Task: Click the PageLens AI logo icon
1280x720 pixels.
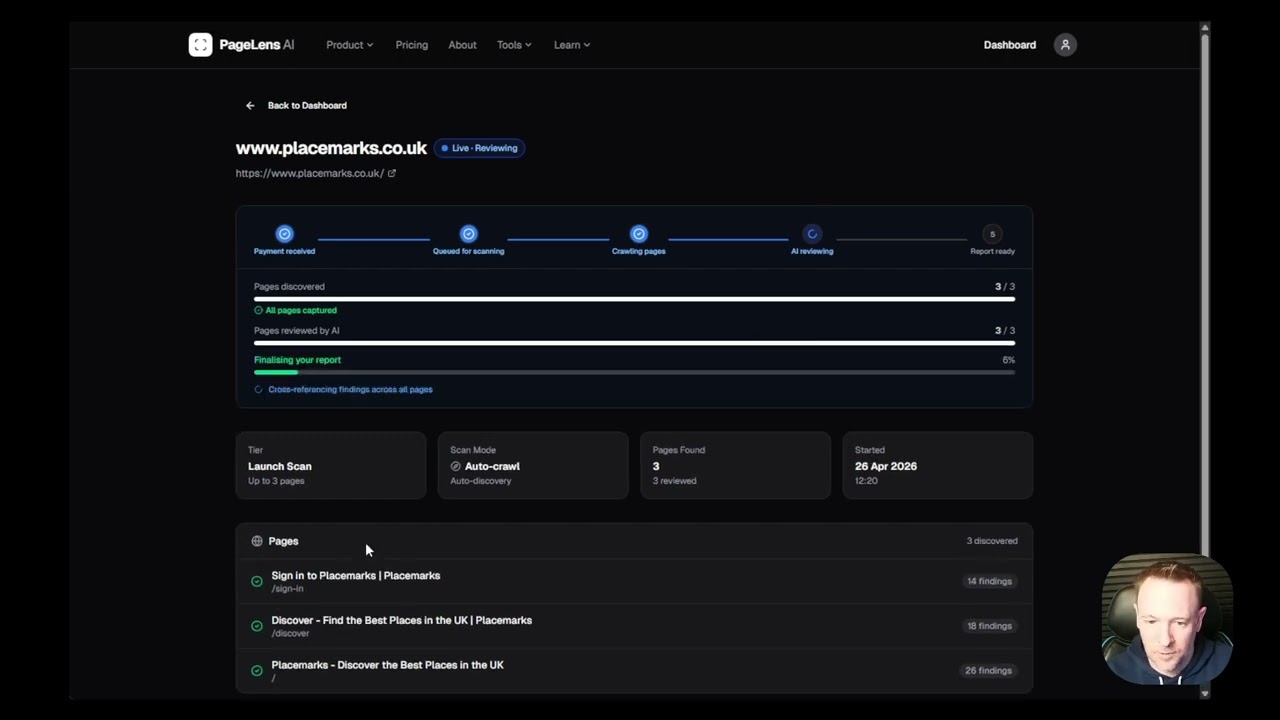Action: coord(200,44)
